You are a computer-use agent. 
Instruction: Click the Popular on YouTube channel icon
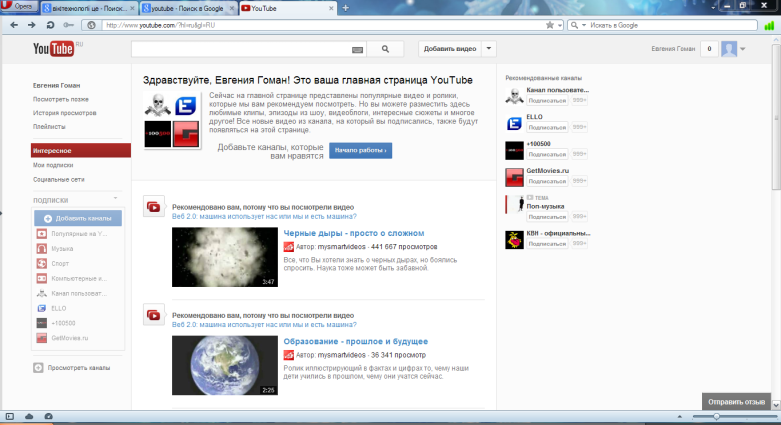pos(42,234)
